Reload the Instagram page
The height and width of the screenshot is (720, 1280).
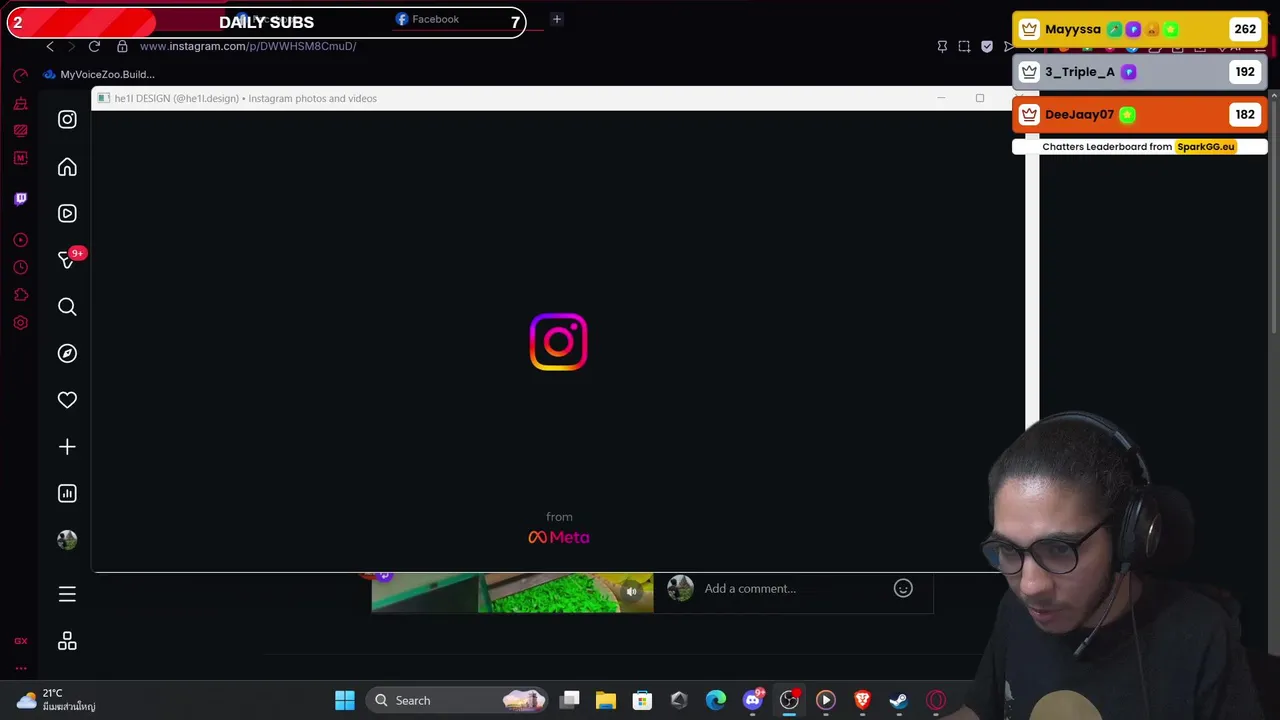(x=94, y=46)
